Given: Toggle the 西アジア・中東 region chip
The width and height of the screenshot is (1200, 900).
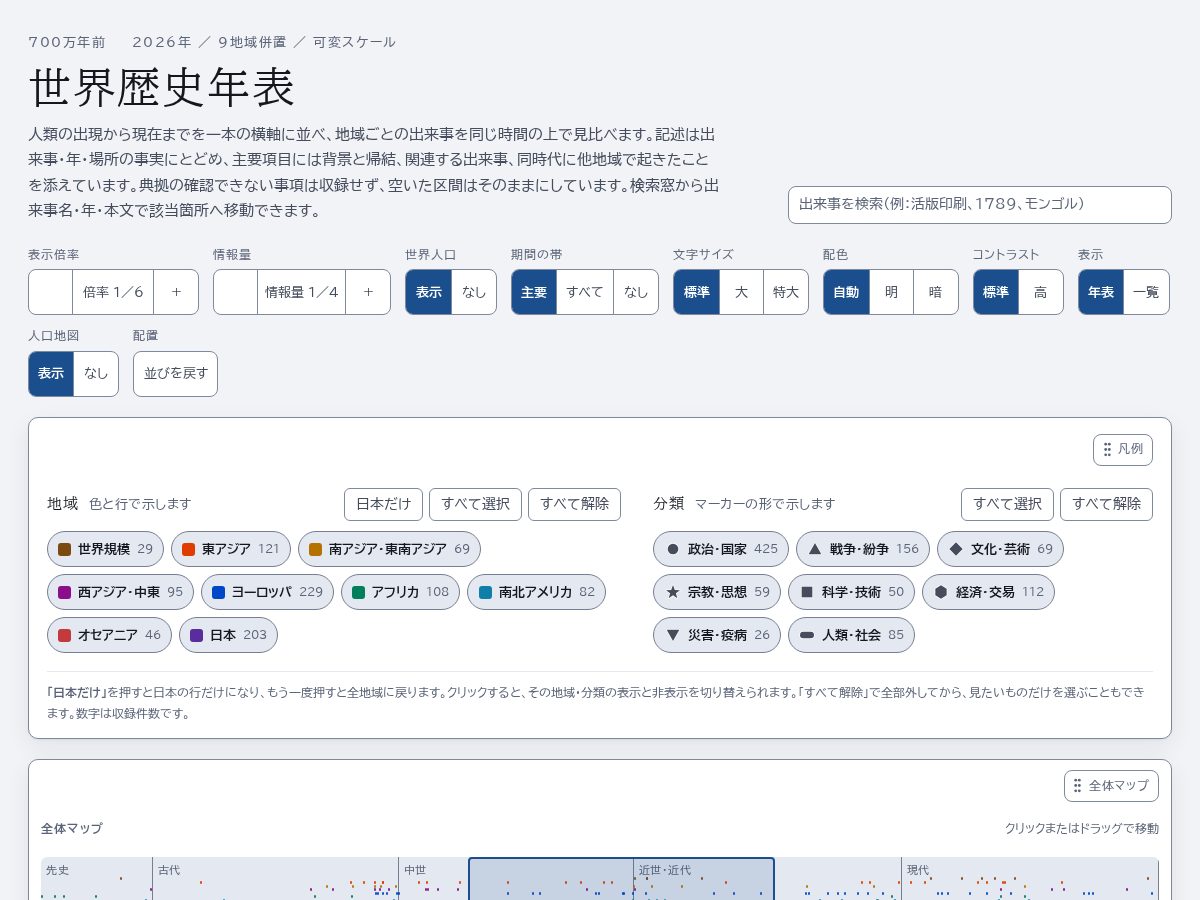Looking at the screenshot, I should point(120,592).
